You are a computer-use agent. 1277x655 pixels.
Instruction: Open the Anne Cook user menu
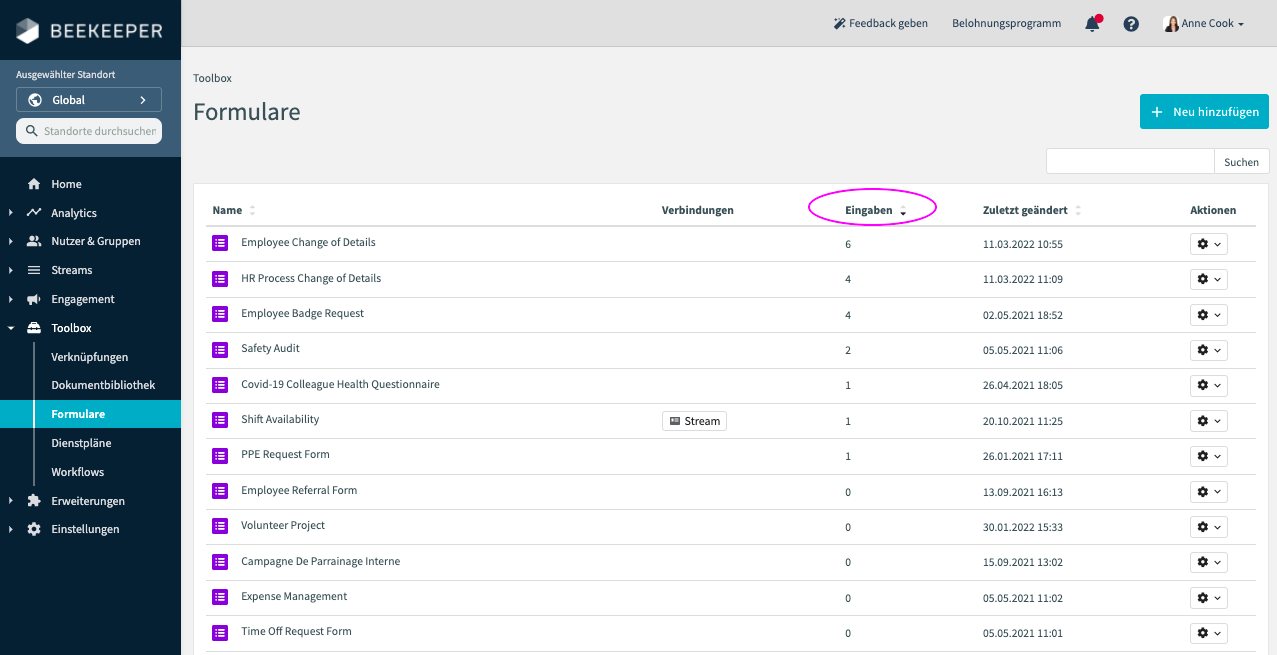tap(1204, 23)
